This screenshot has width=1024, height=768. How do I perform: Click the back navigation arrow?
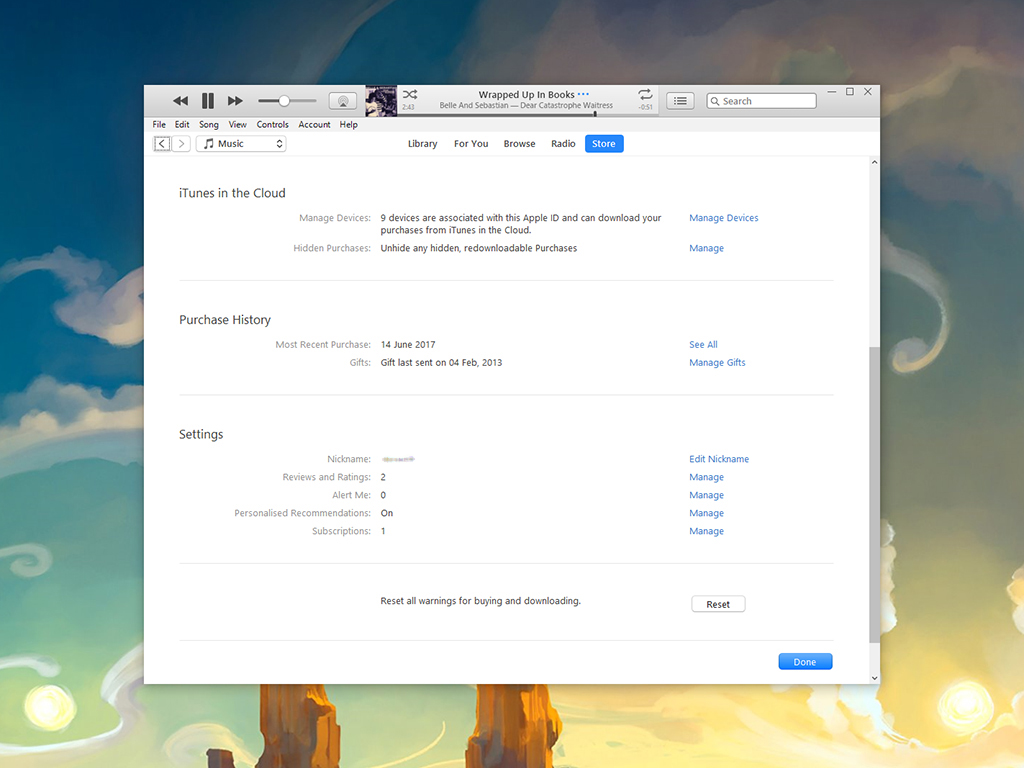[x=162, y=144]
